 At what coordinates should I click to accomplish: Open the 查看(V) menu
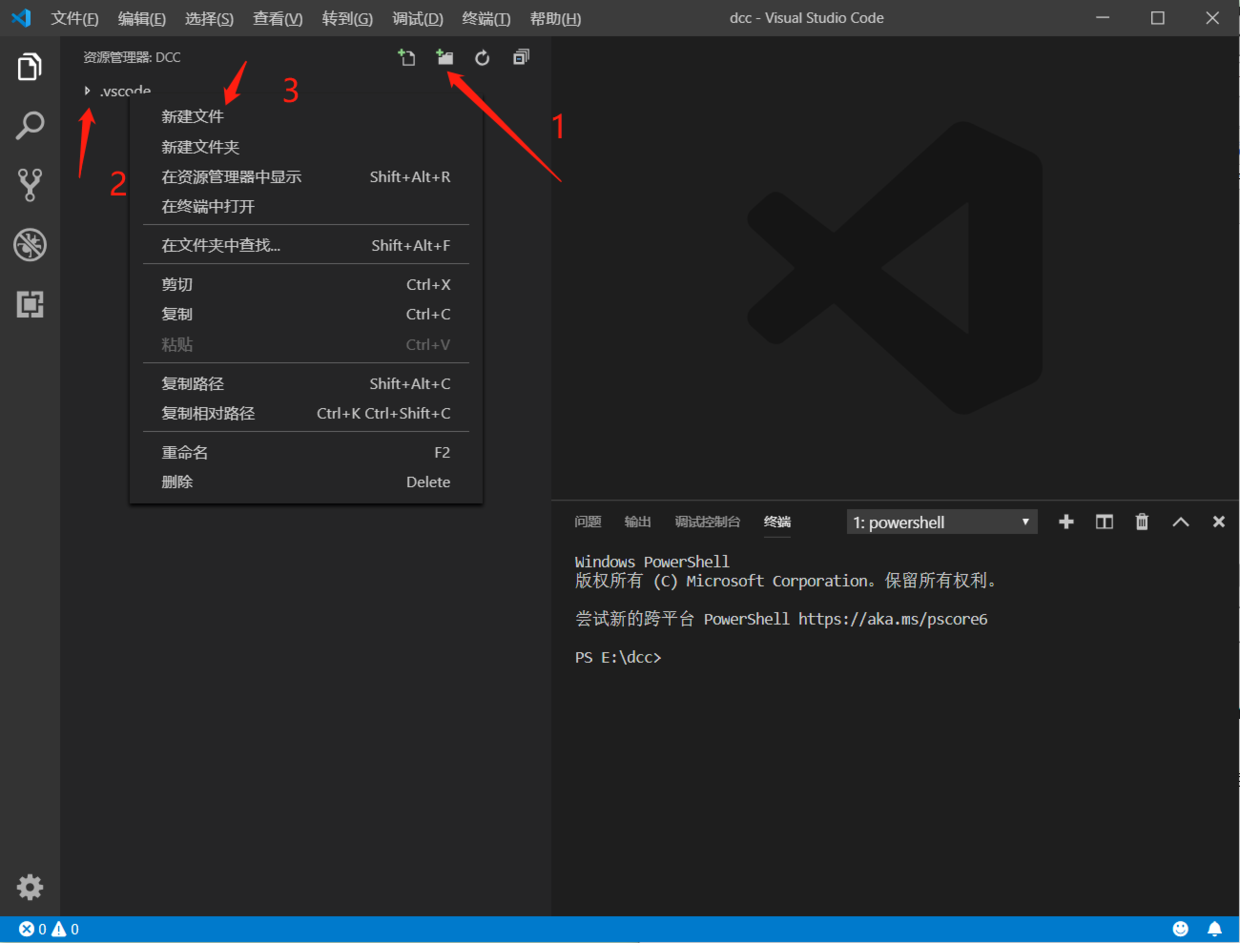(x=278, y=19)
